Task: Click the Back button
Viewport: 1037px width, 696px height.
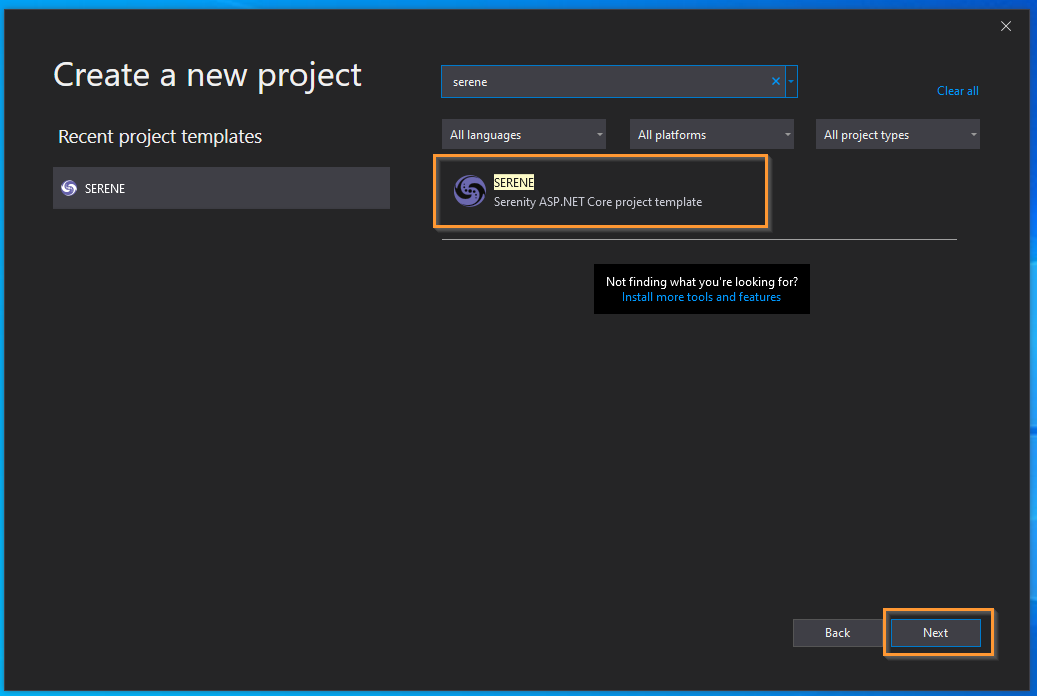Action: (x=837, y=633)
